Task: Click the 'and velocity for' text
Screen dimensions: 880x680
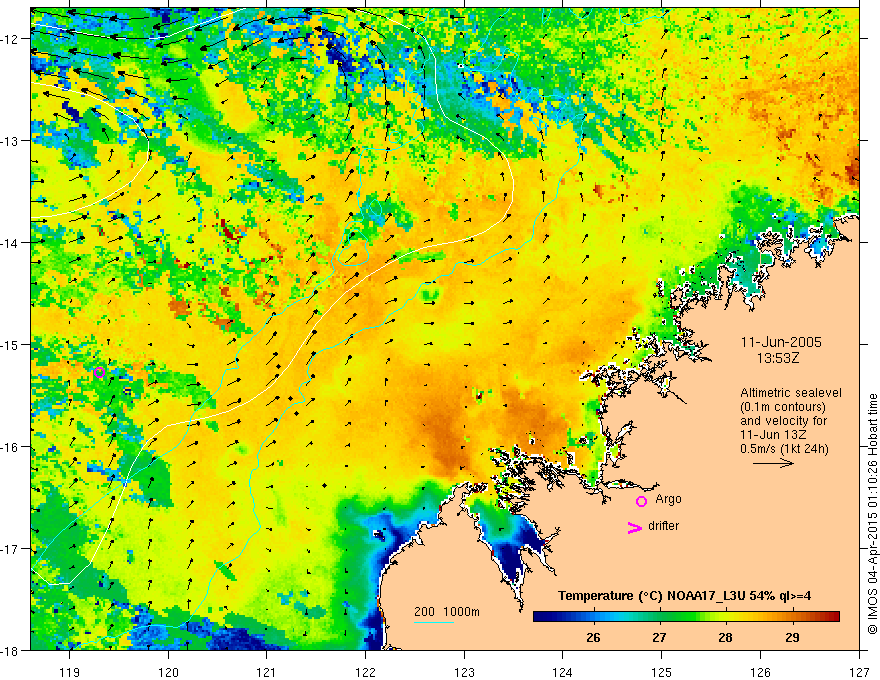Action: pyautogui.click(x=783, y=421)
